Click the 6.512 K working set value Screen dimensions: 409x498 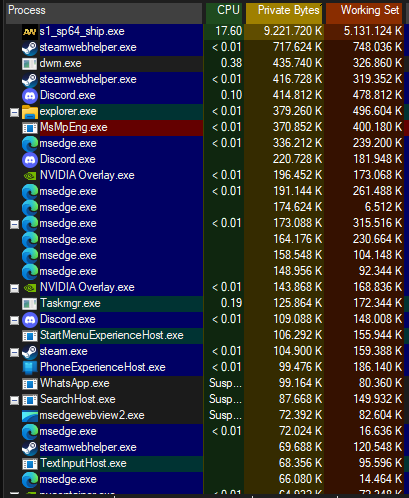[x=383, y=207]
